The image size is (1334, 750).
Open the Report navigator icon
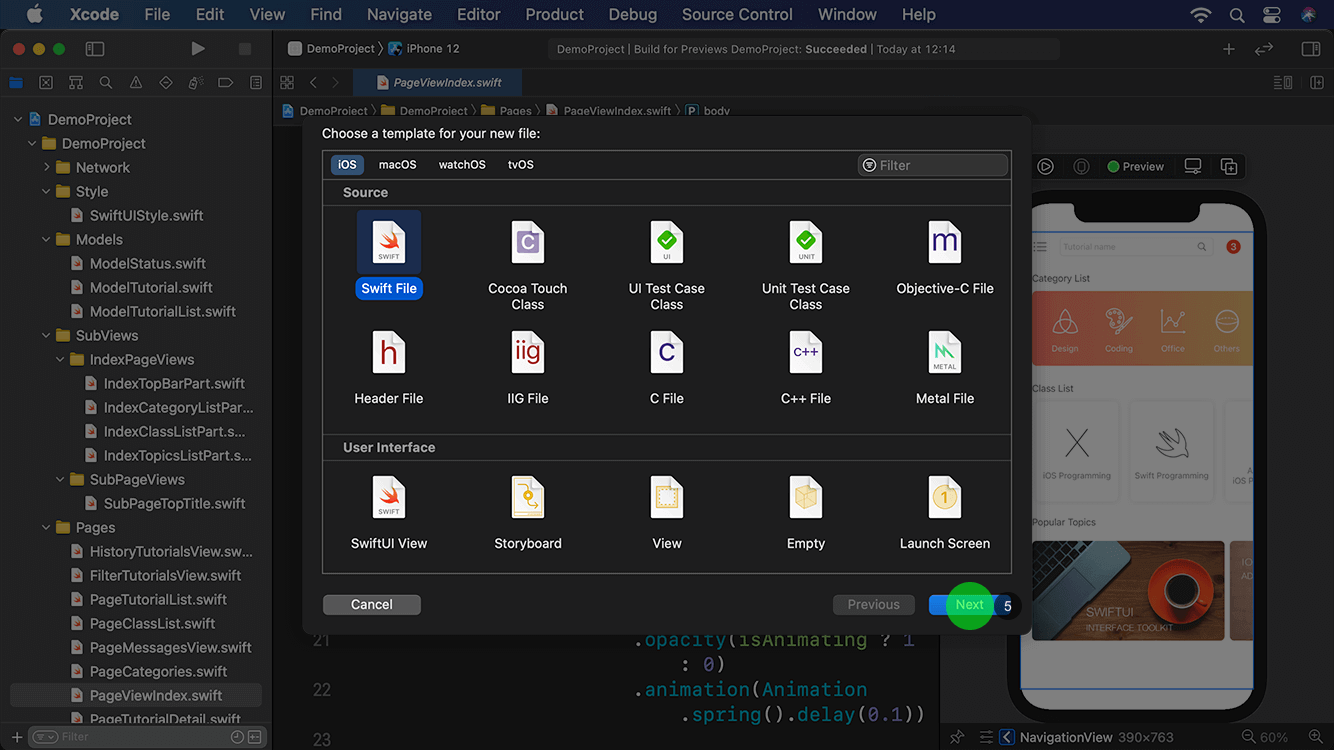[256, 83]
